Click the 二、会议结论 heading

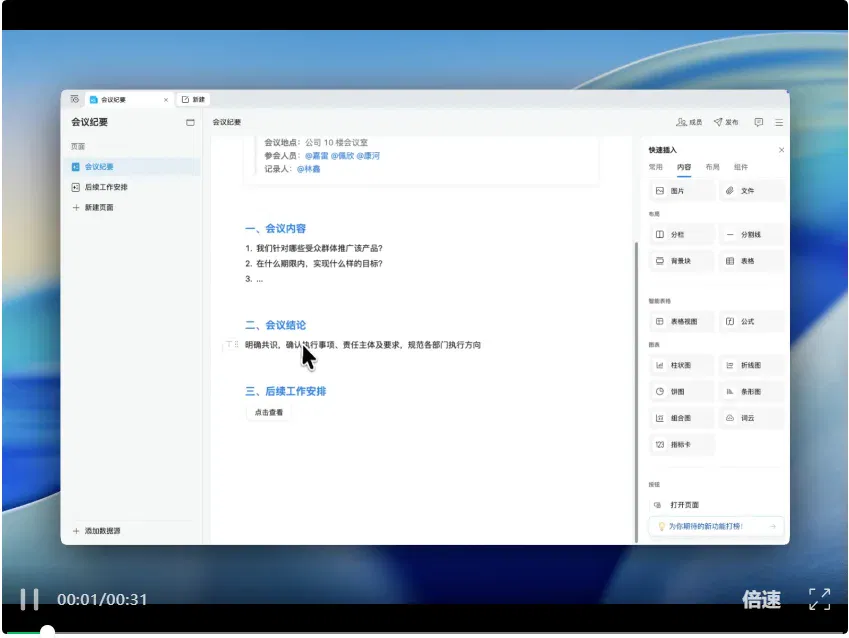click(x=276, y=325)
